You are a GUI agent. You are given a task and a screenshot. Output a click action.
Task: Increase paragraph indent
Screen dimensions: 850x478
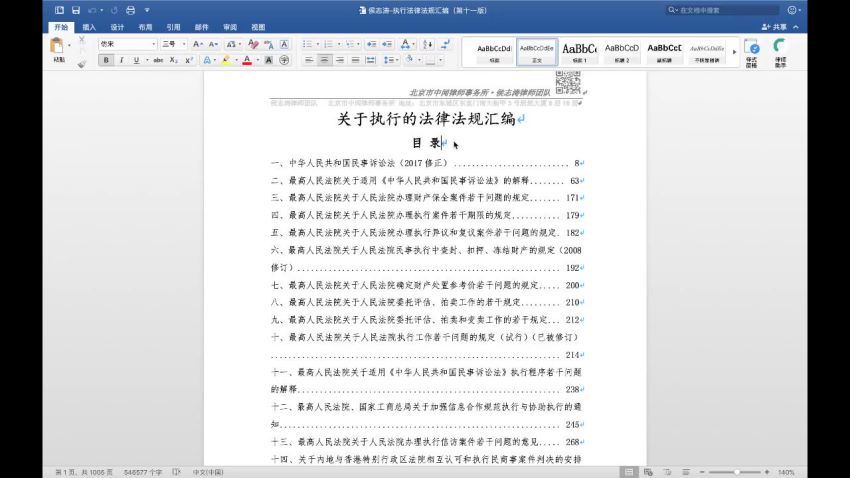(x=387, y=44)
